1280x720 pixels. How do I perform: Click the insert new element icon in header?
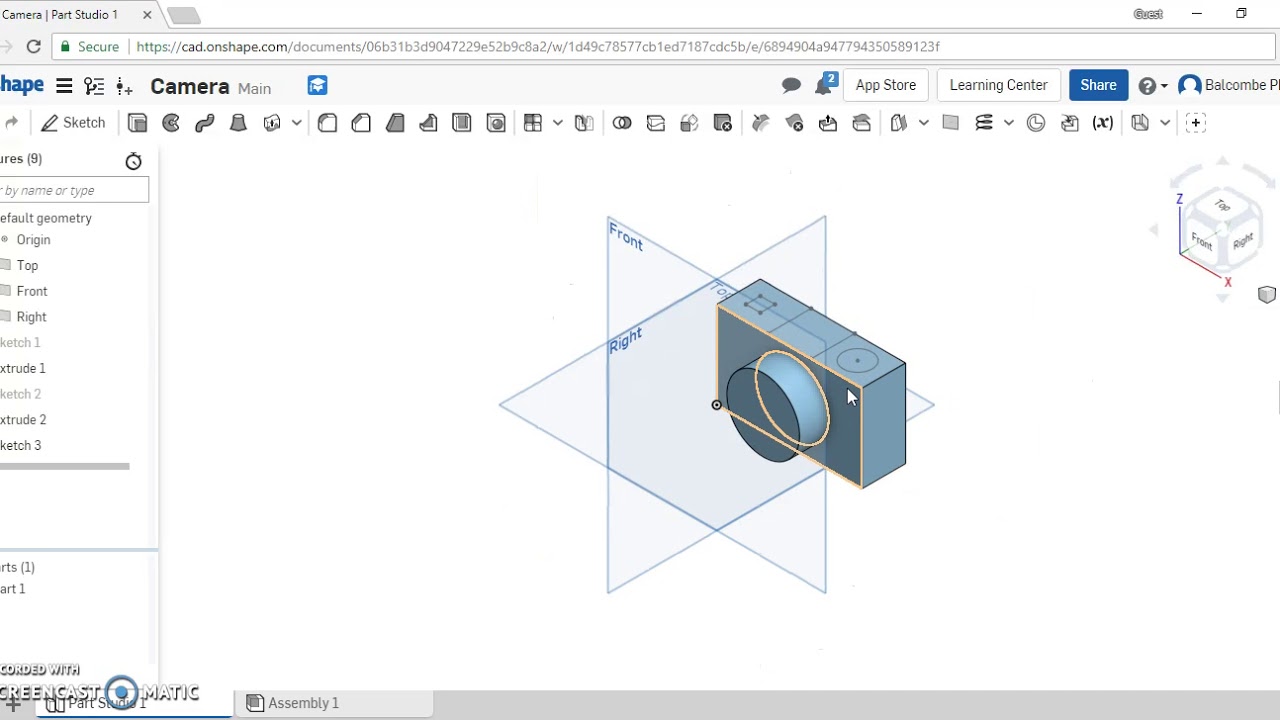point(124,86)
